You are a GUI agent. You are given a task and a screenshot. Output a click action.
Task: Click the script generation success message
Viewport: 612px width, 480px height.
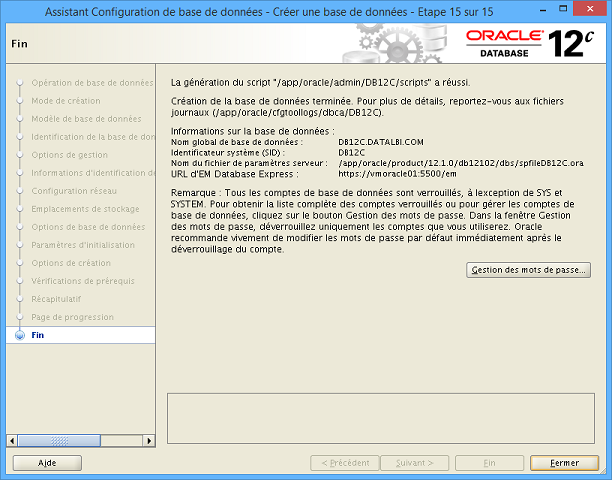[320, 83]
